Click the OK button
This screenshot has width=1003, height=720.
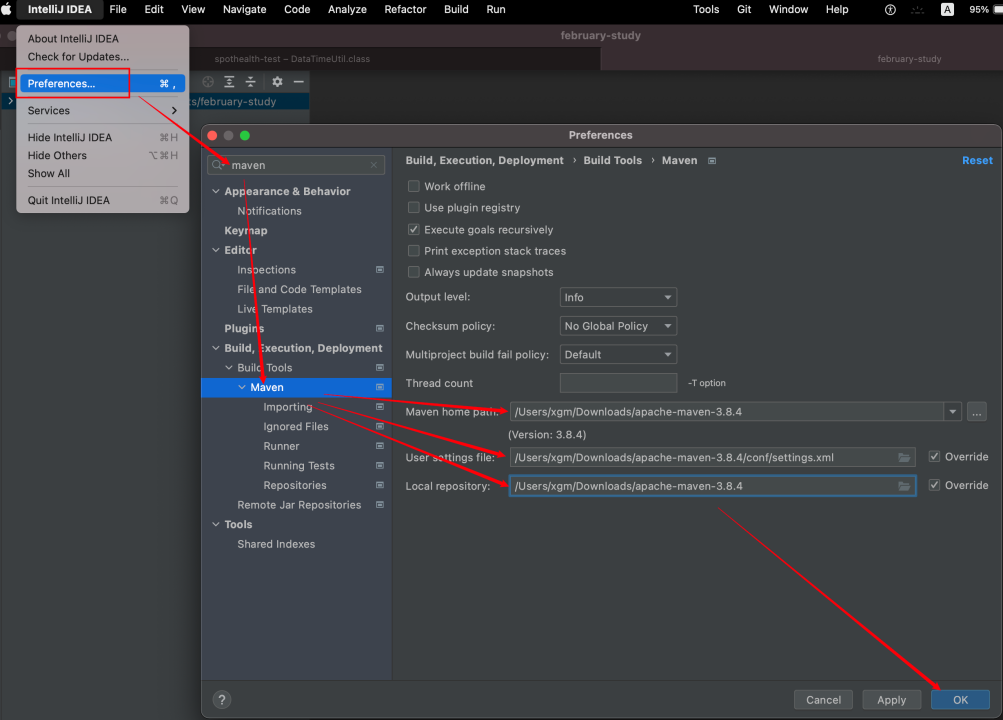(x=960, y=700)
